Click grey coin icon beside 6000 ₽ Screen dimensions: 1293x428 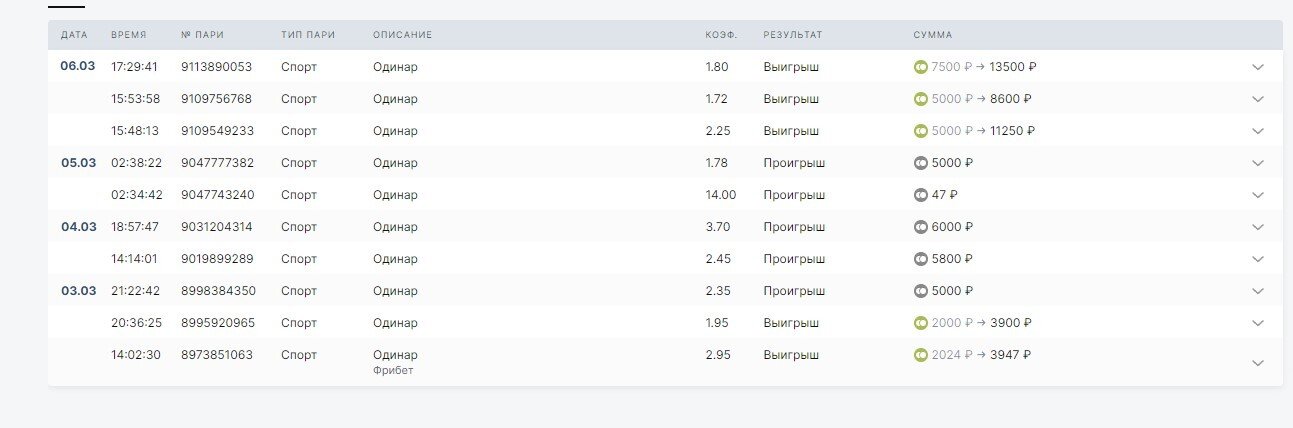[x=921, y=227]
